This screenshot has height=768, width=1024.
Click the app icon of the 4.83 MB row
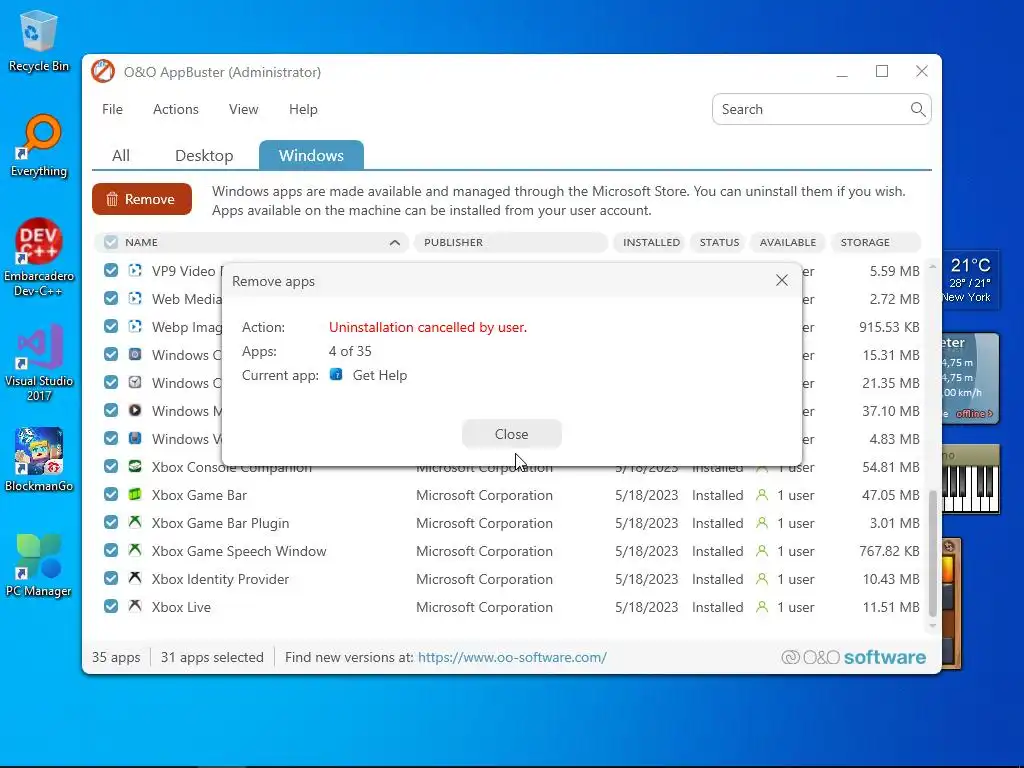(135, 438)
